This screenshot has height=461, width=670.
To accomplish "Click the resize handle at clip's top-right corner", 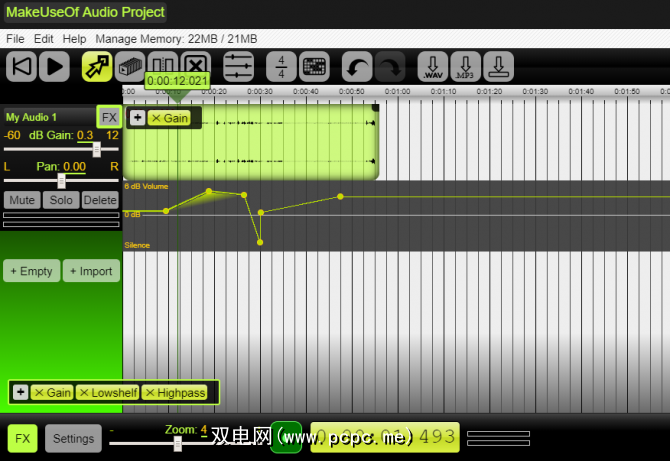I will pyautogui.click(x=375, y=108).
